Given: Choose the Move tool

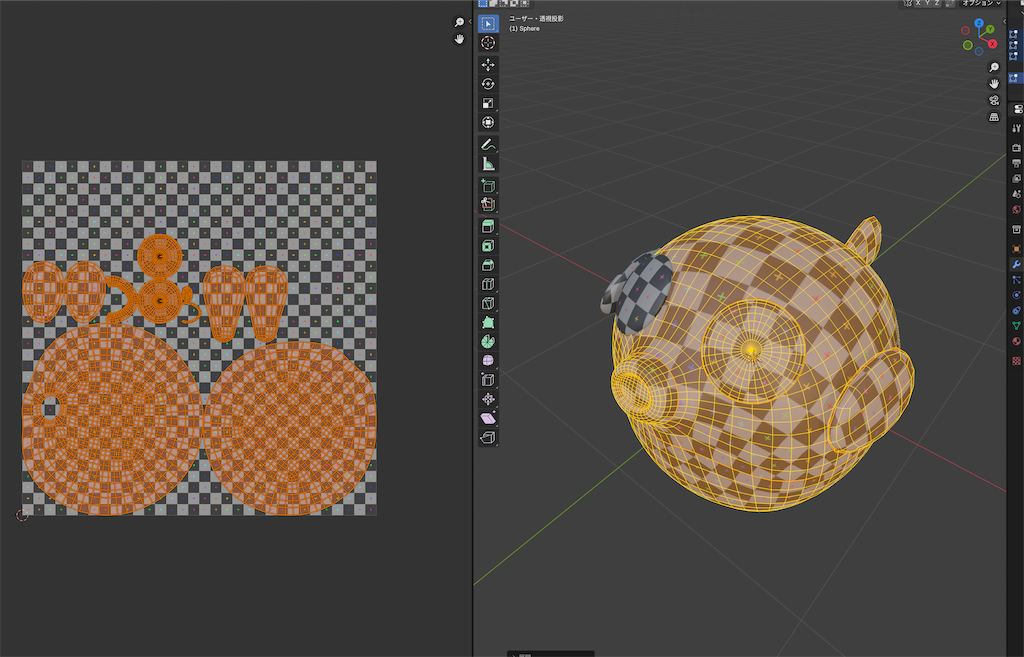Looking at the screenshot, I should (x=488, y=65).
